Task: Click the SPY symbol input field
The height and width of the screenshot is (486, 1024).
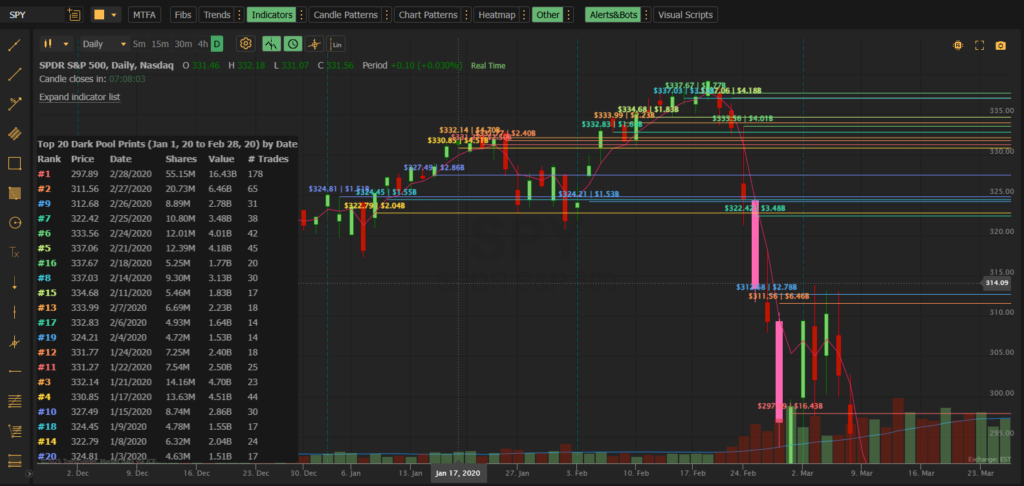Action: click(x=33, y=14)
